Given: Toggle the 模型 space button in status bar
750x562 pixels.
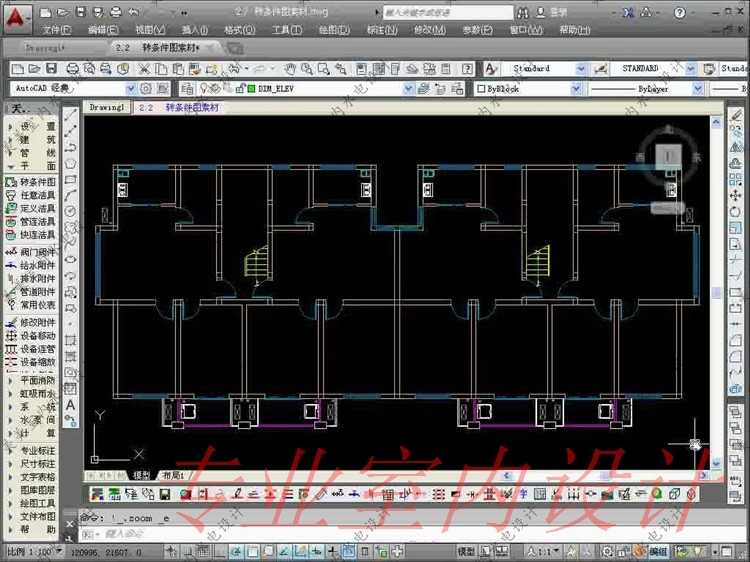Looking at the screenshot, I should click(x=466, y=551).
